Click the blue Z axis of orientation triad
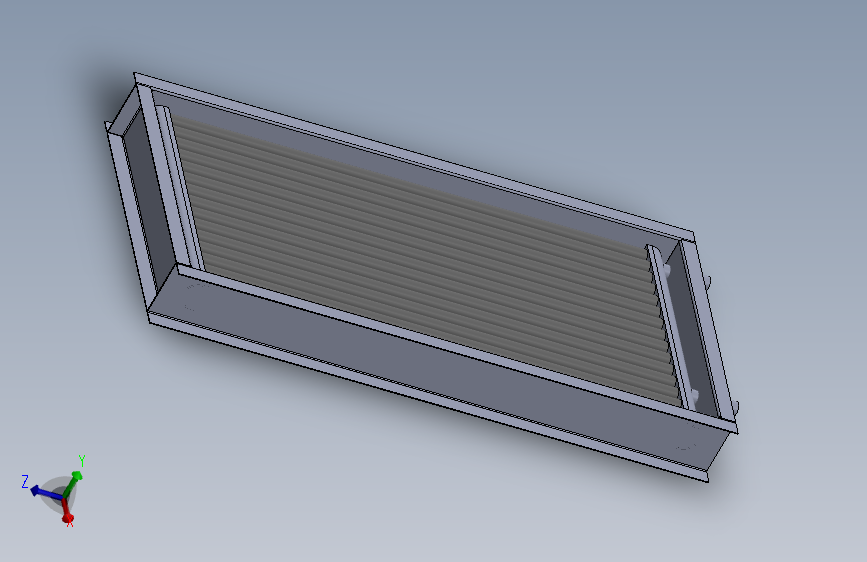Viewport: 867px width, 562px height. pos(46,493)
